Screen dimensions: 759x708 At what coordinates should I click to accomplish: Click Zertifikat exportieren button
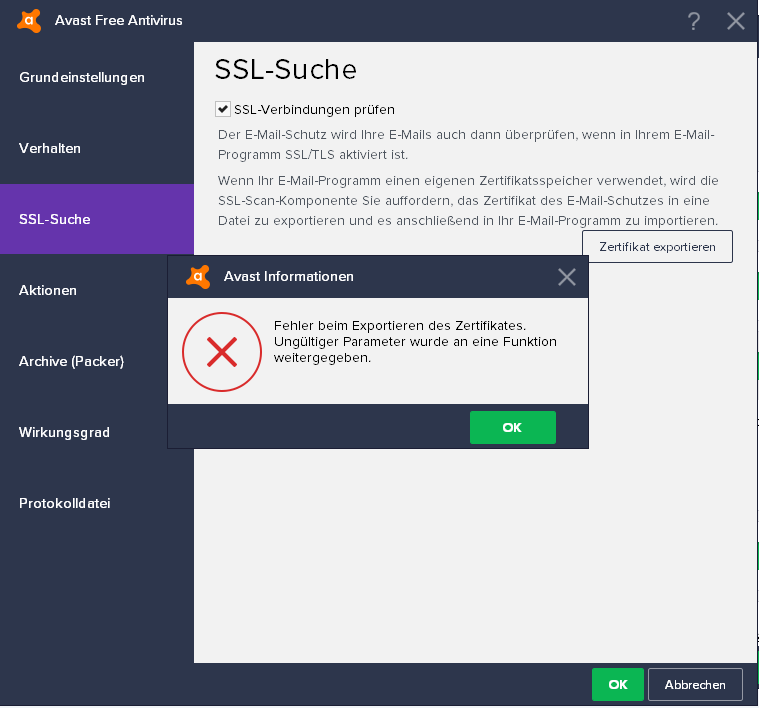(657, 247)
